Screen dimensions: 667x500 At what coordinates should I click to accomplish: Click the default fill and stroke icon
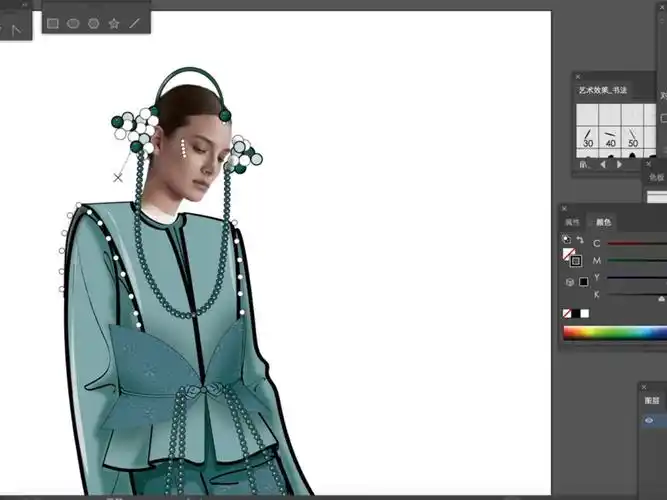pyautogui.click(x=566, y=240)
